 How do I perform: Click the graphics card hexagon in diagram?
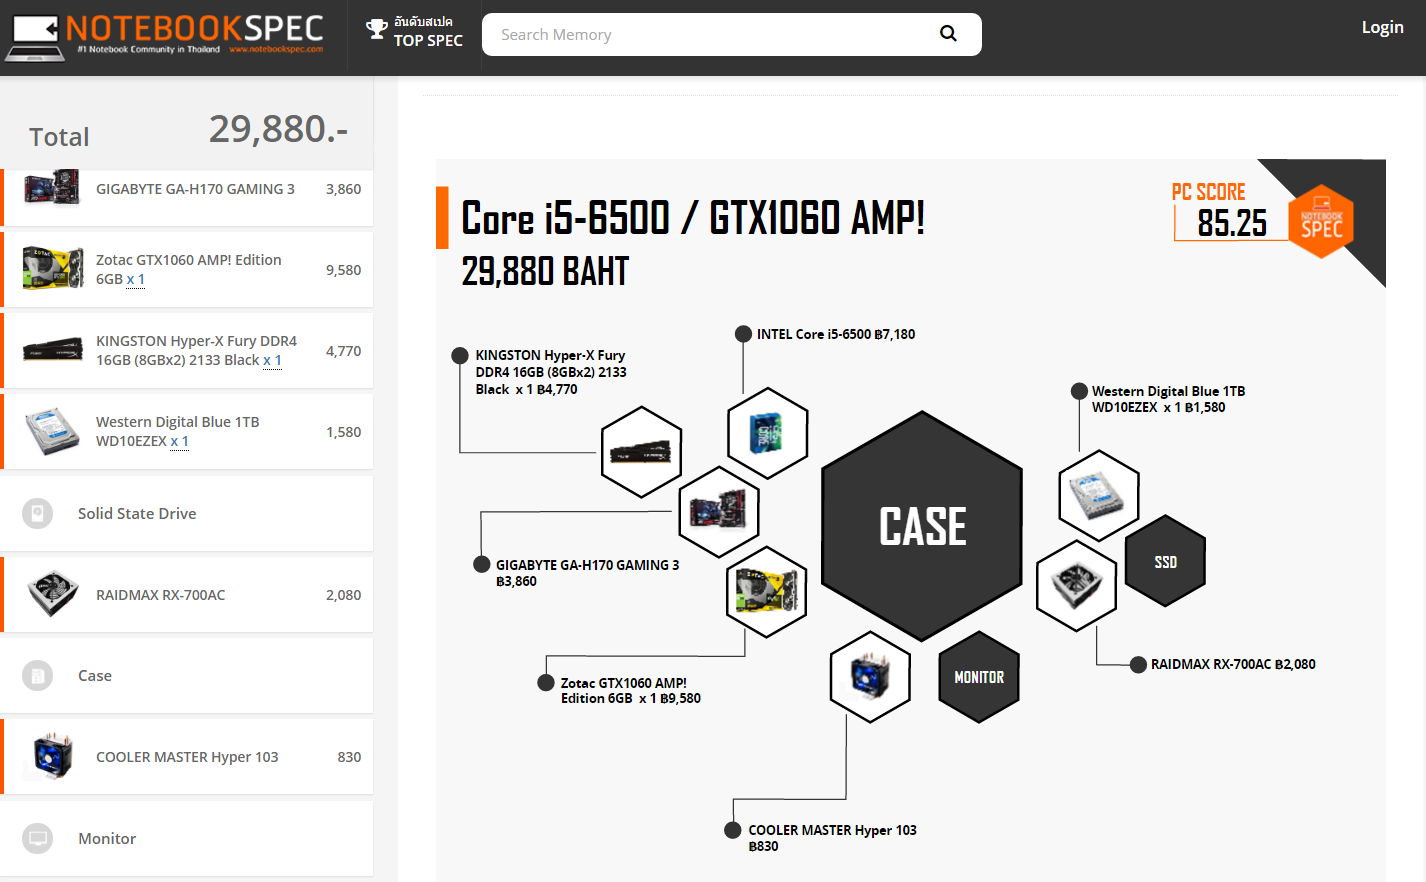coord(766,592)
